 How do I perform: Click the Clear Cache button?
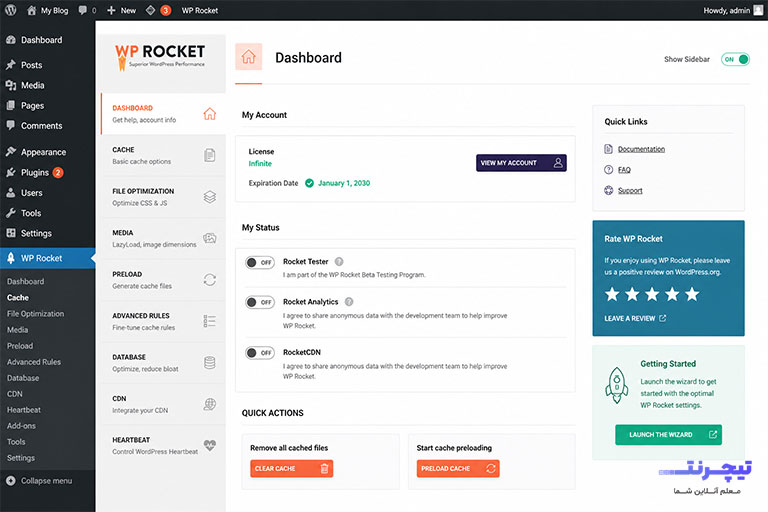pos(291,468)
